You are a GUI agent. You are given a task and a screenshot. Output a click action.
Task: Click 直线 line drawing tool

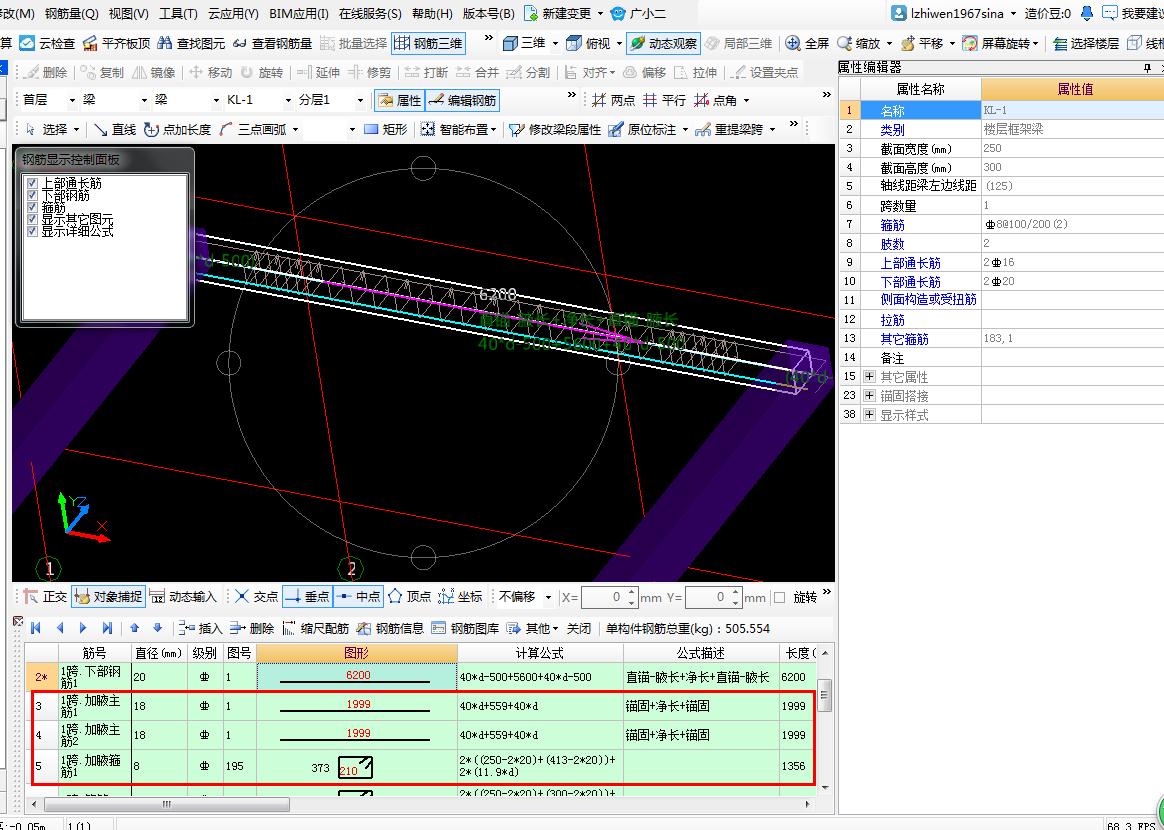[114, 129]
